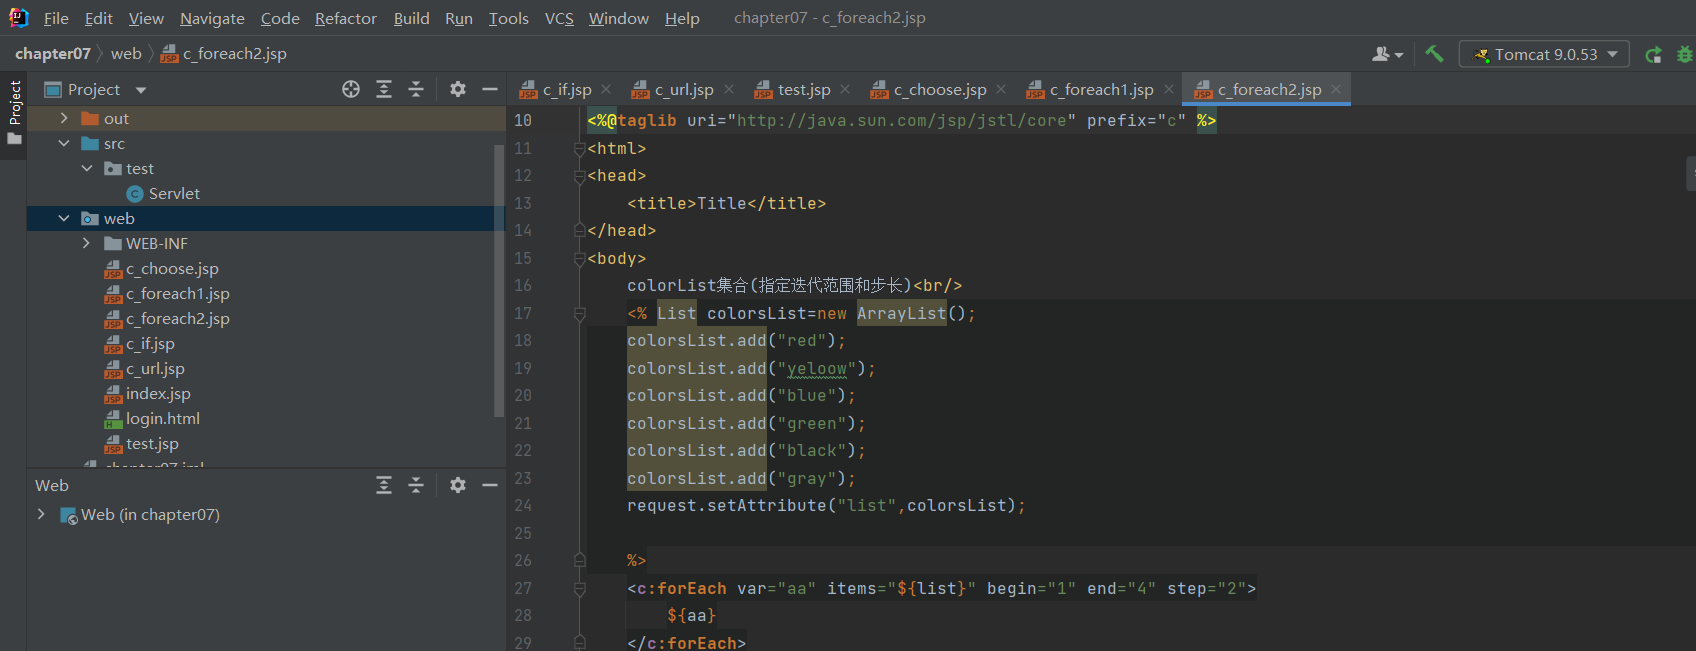Screen dimensions: 1696x651
Task: Close the c_foreach2.jsp tab
Action: pos(1336,89)
